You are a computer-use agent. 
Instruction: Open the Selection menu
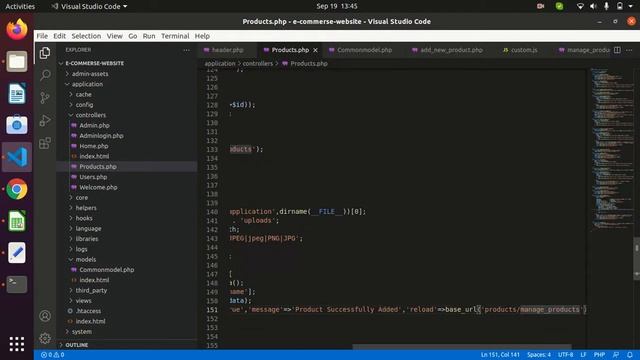pyautogui.click(x=86, y=36)
